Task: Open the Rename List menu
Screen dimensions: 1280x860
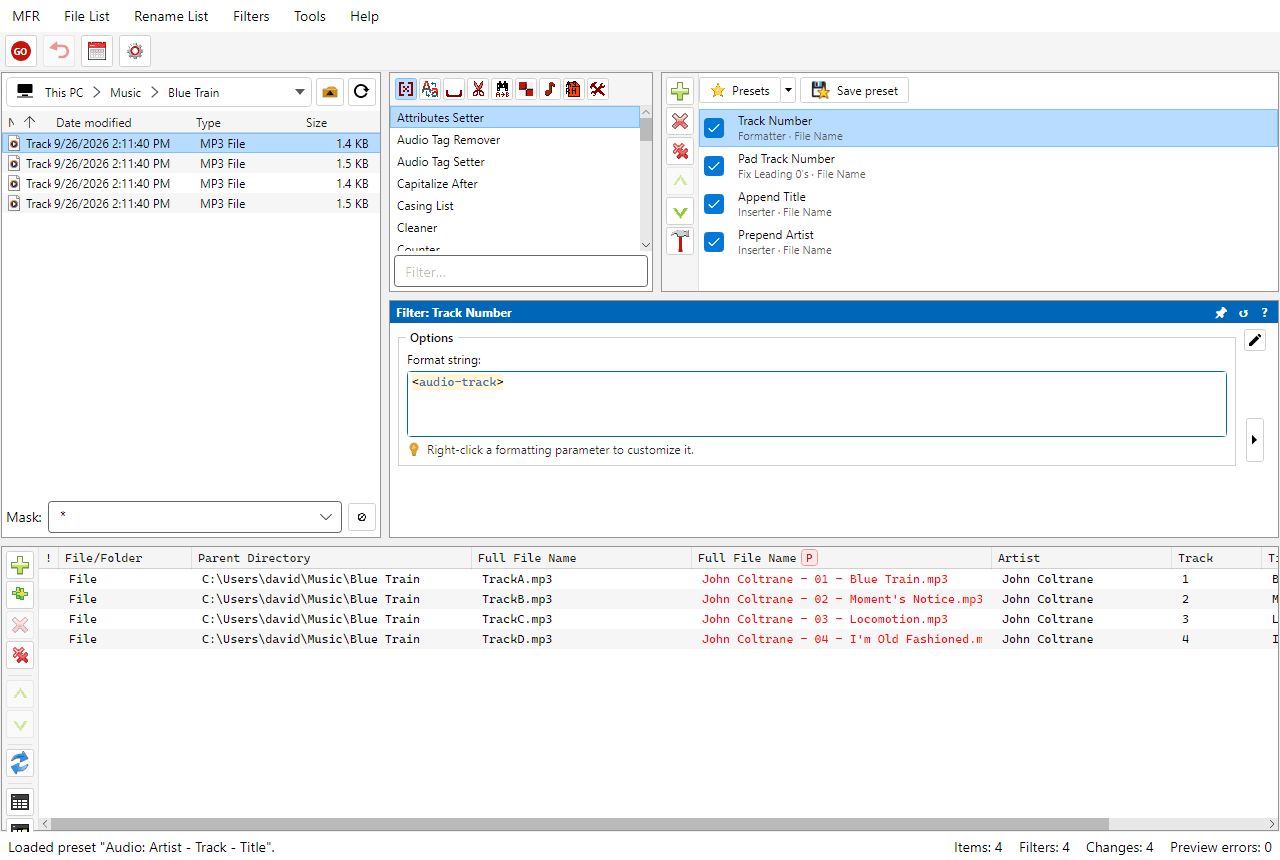Action: click(x=171, y=16)
